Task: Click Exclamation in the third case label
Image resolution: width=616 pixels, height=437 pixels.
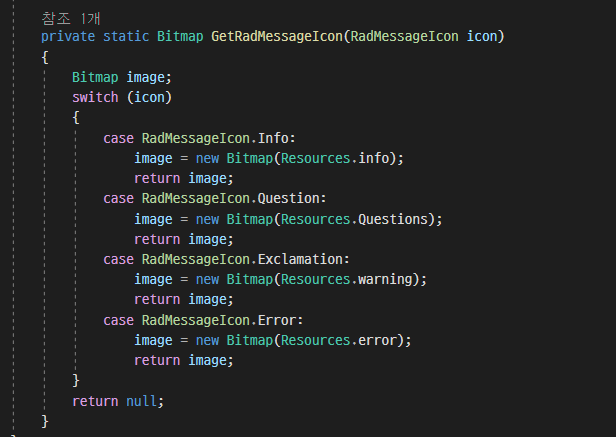Action: click(x=304, y=259)
